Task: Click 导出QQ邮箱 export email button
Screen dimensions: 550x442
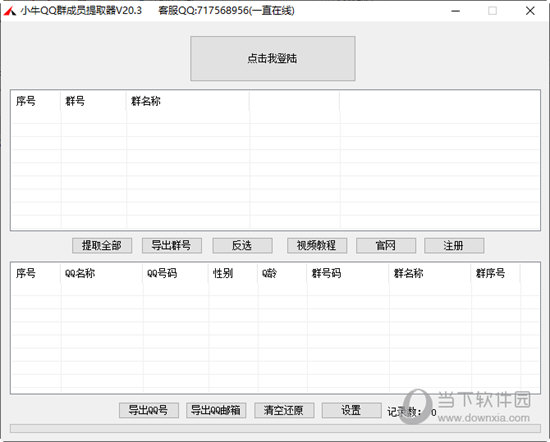Action: (216, 410)
